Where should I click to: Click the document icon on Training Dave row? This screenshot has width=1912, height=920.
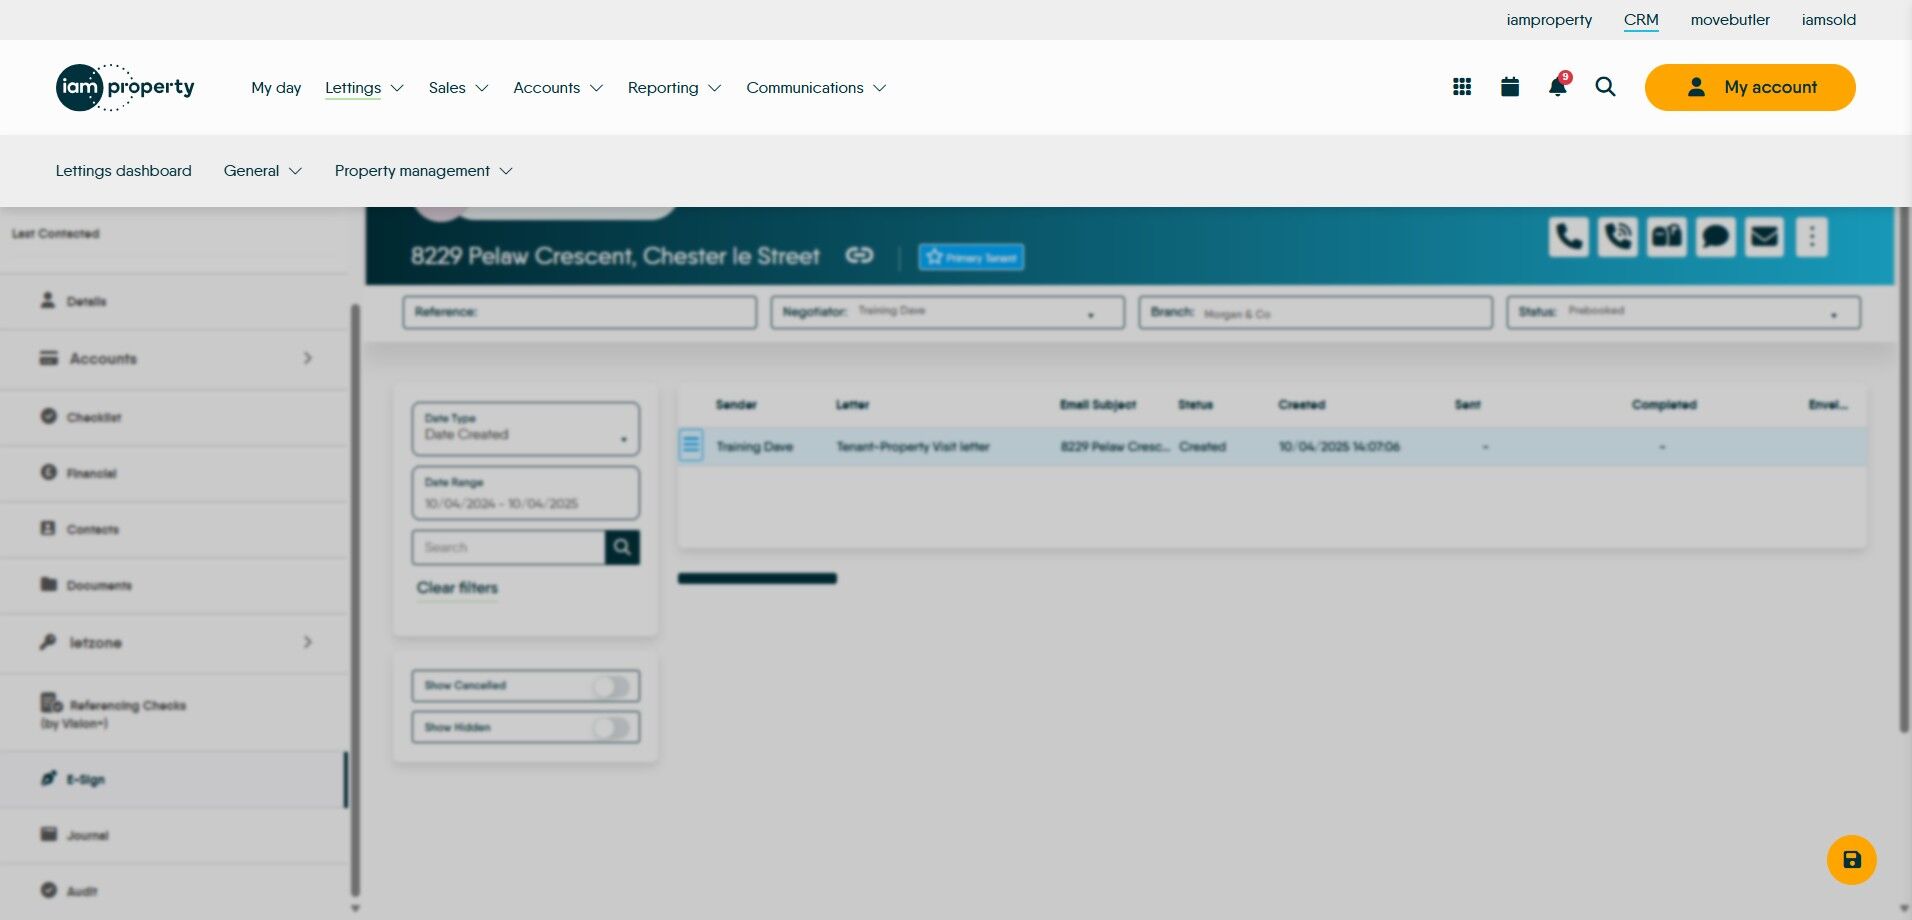tap(691, 445)
